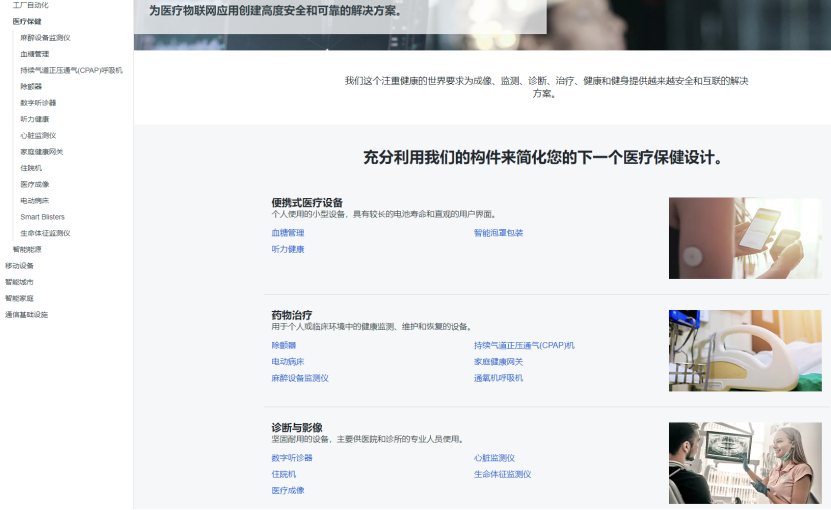Open 工厂自动化 in the left navigation
Screen dimensions: 831x510
tap(31, 5)
